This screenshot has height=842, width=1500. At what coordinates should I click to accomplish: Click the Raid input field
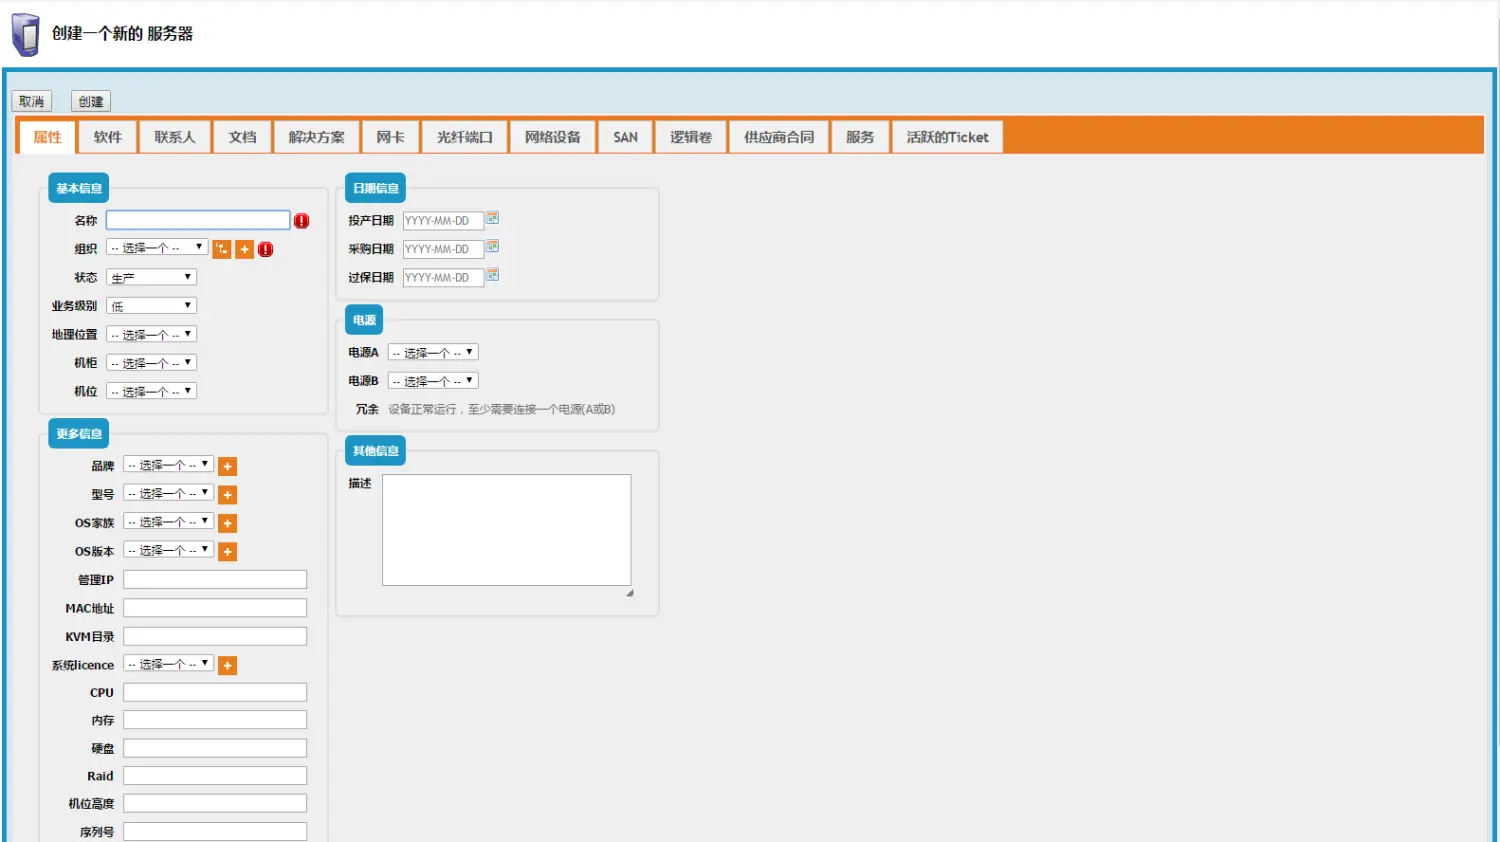215,776
